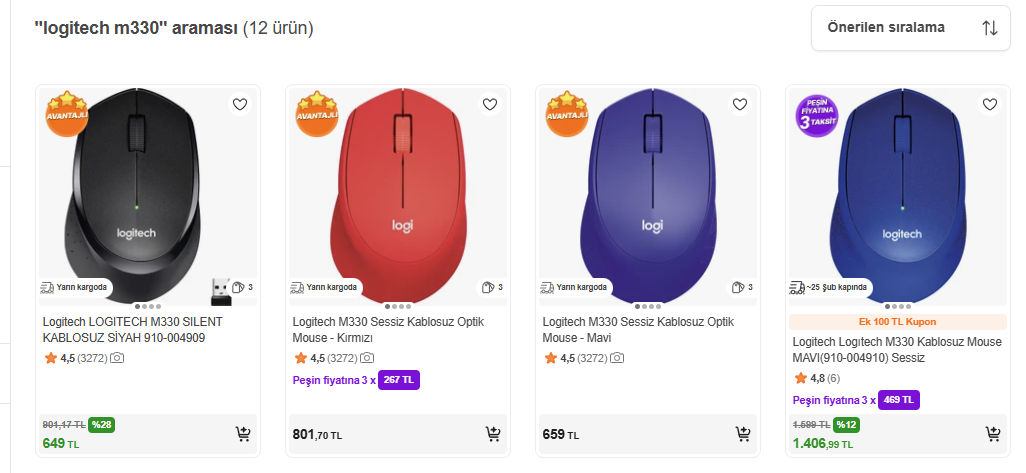Add the 1.406,99 TL blue mouse to cart
1026x473 pixels.
coord(993,433)
